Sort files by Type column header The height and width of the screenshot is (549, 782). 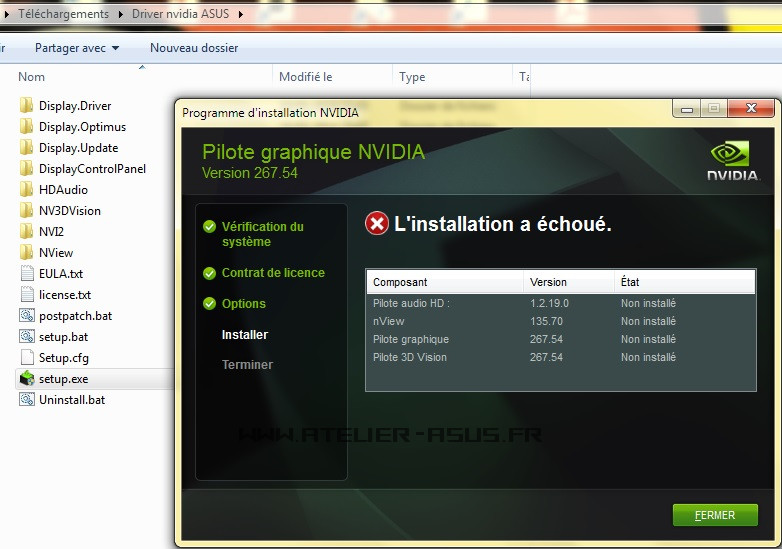pyautogui.click(x=412, y=77)
